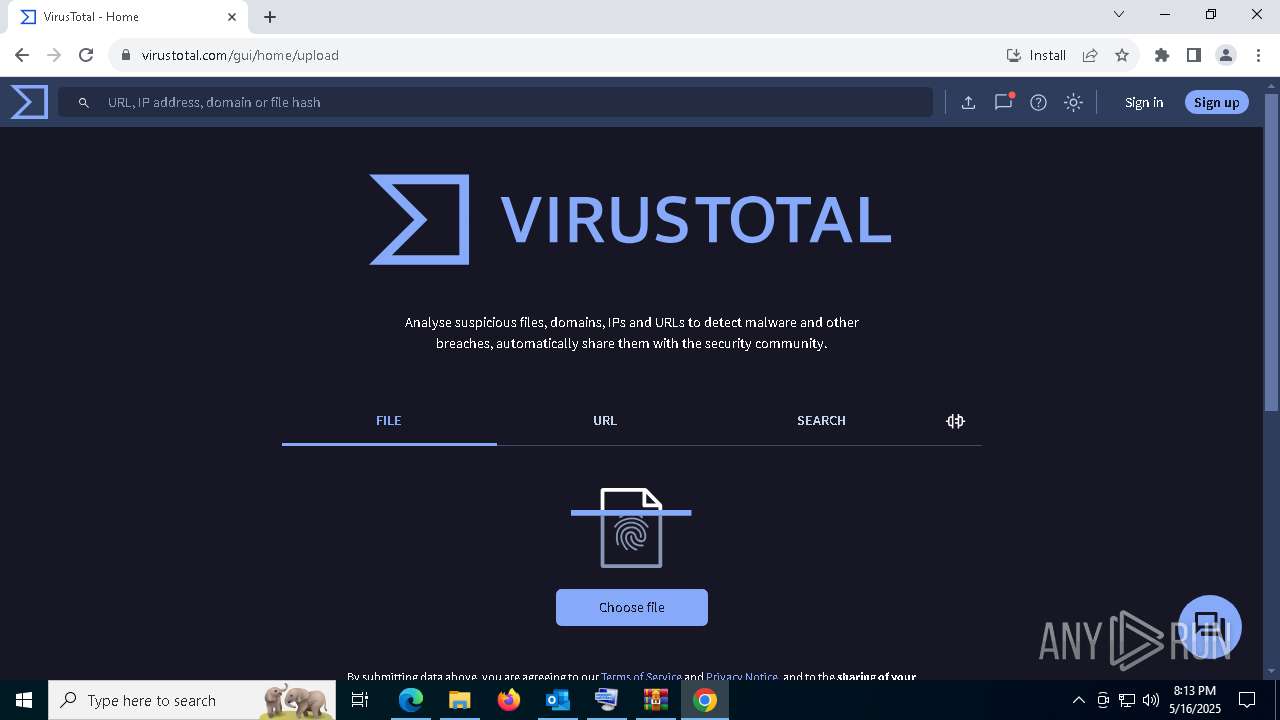Open the notifications chat icon in the header

pos(1003,102)
